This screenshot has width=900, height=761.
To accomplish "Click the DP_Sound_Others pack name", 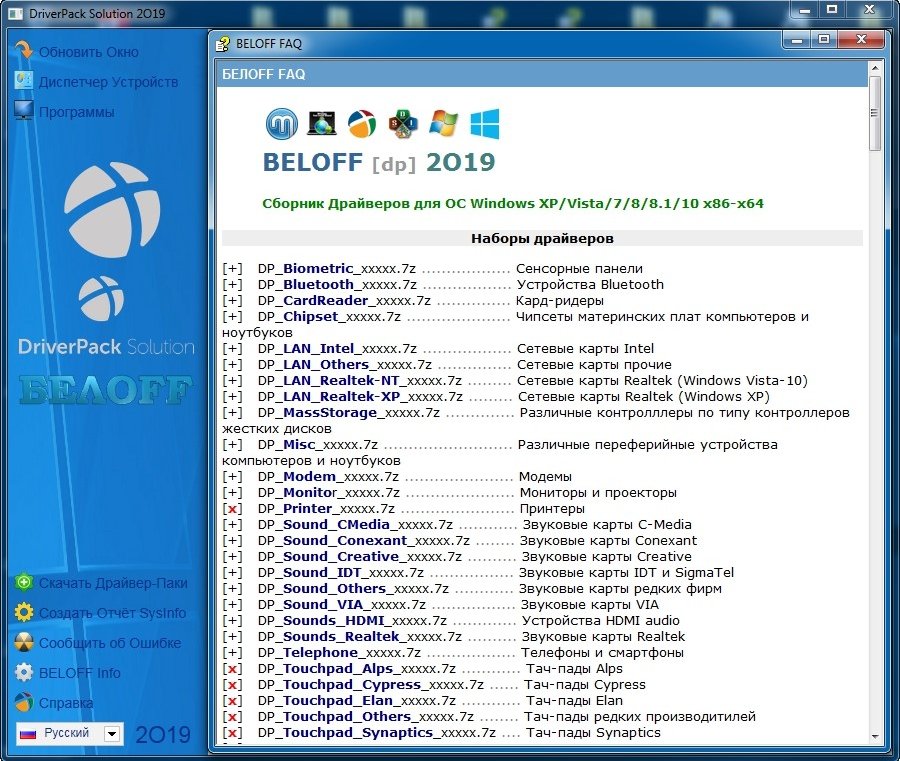I will [354, 589].
